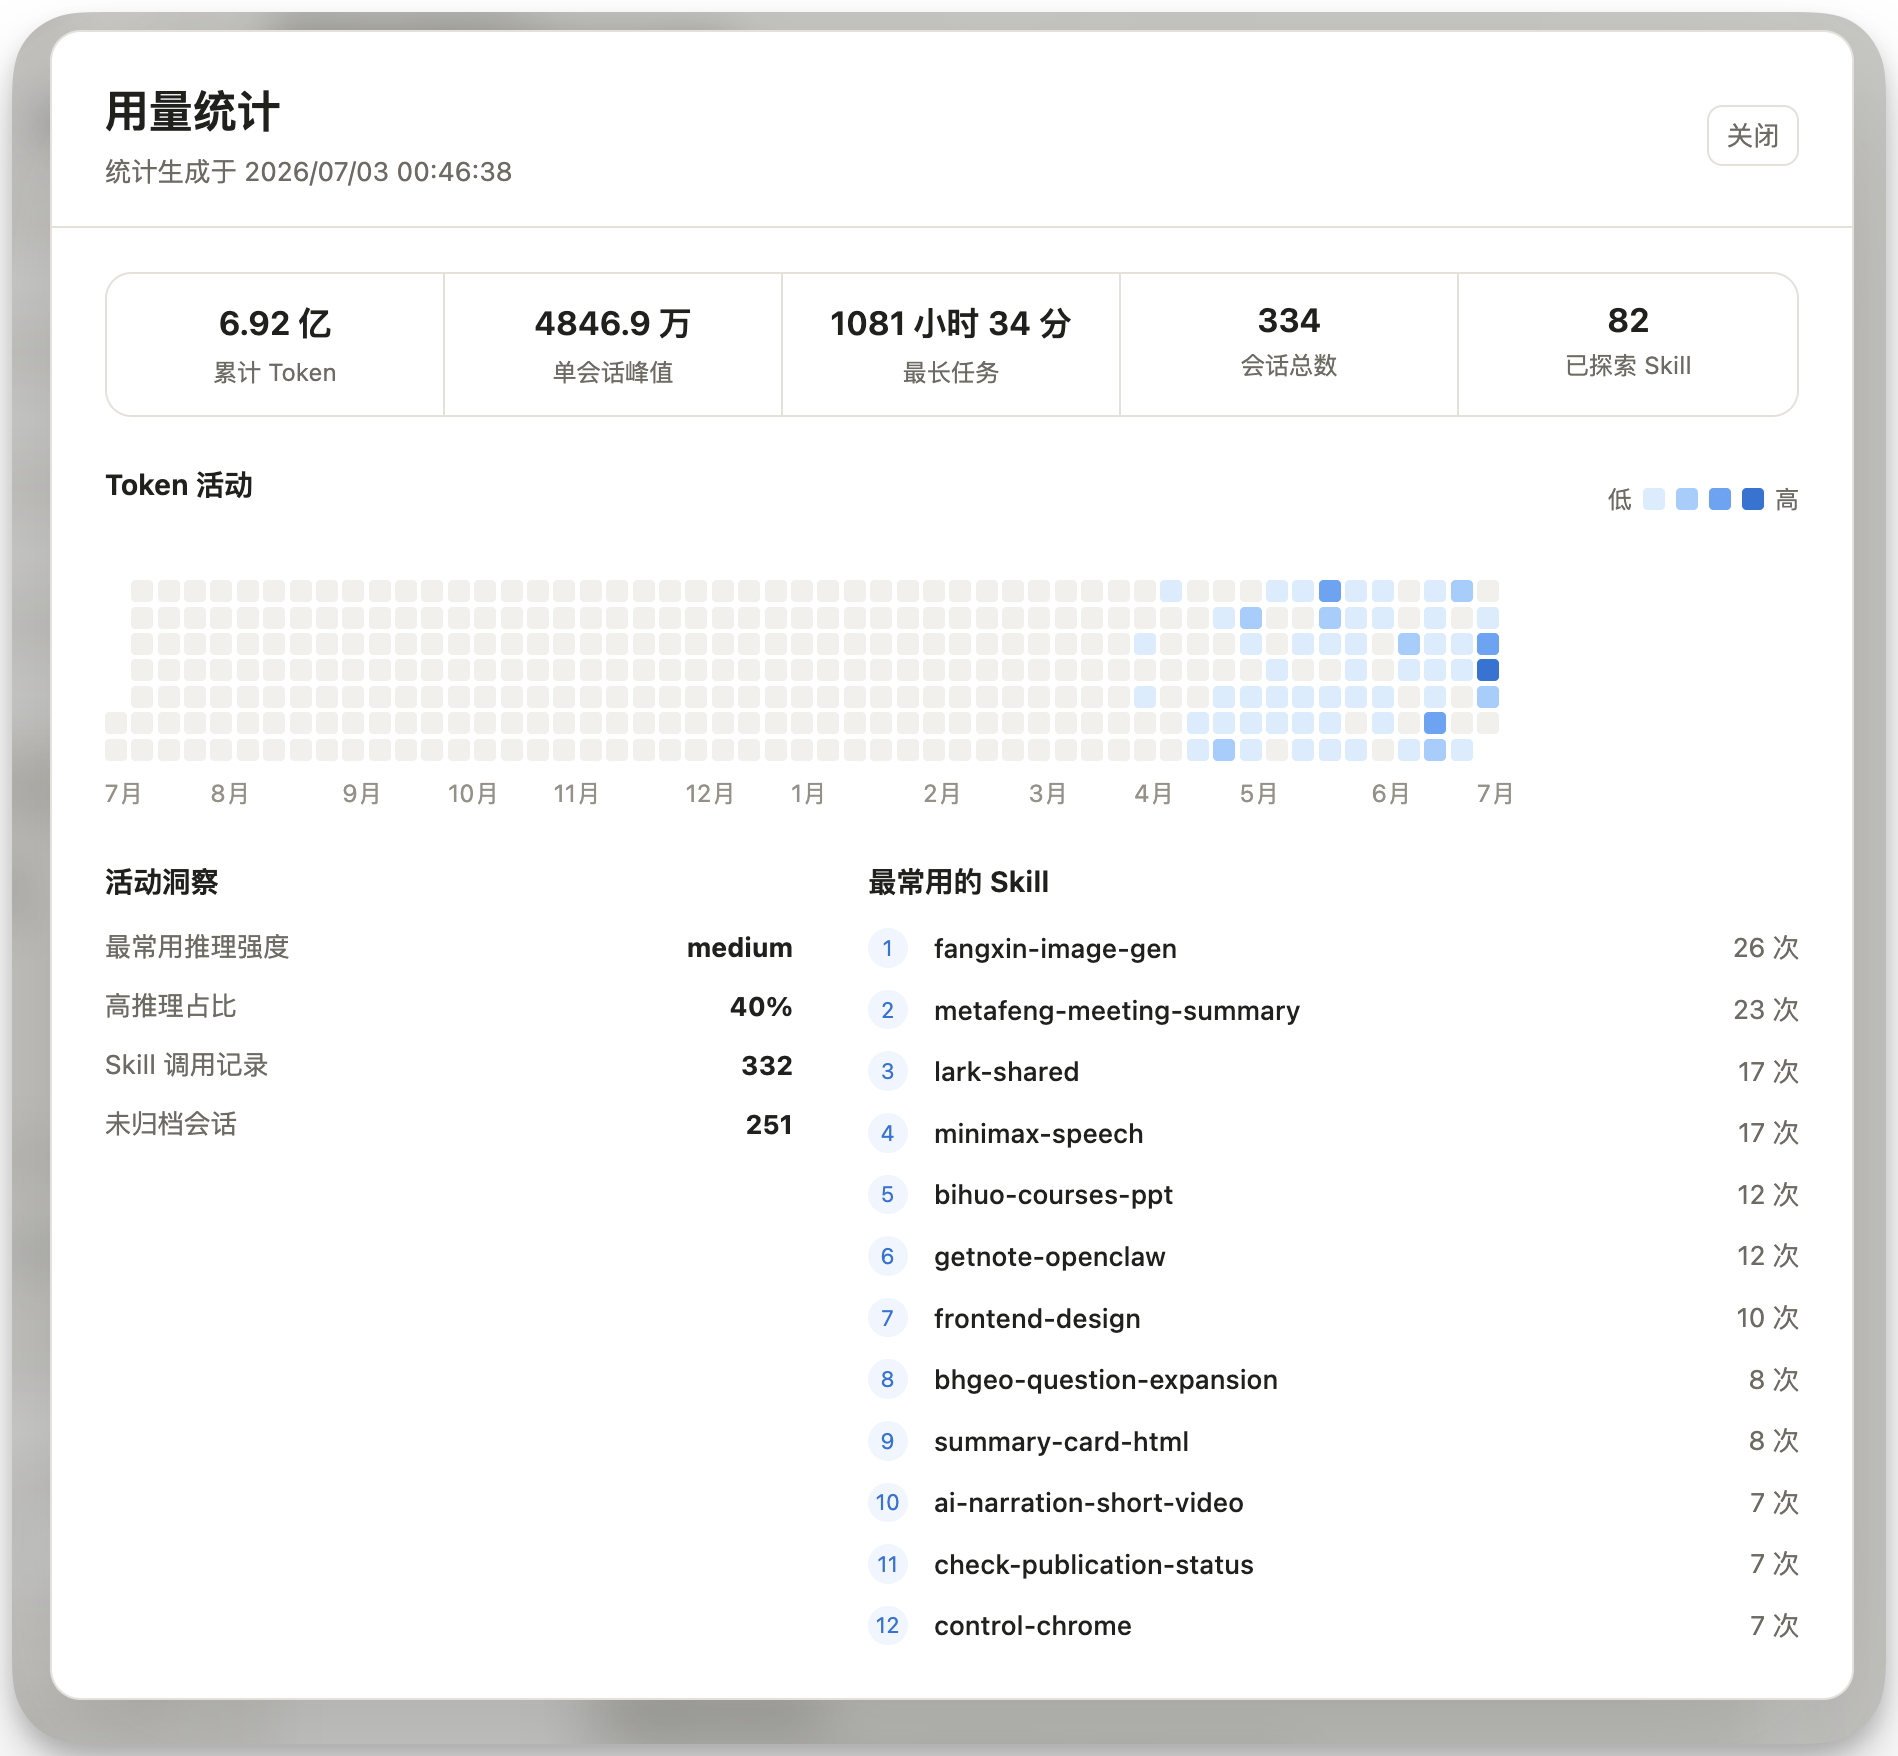Click the 活动洞察 heading
Screen dimensions: 1898x1756
point(162,882)
